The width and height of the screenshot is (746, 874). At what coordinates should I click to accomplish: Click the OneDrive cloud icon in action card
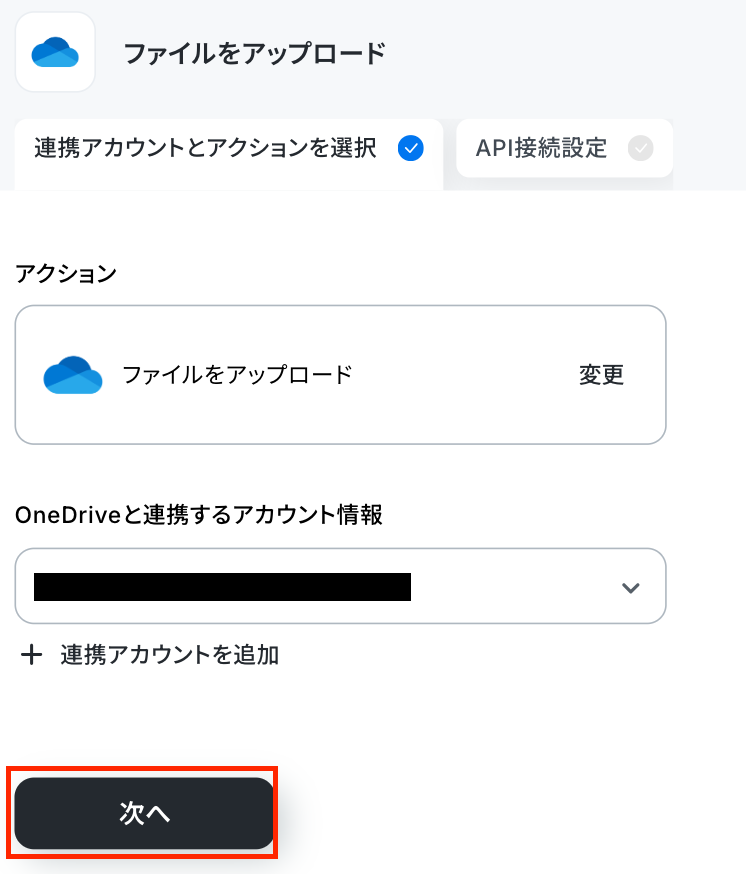pyautogui.click(x=73, y=375)
